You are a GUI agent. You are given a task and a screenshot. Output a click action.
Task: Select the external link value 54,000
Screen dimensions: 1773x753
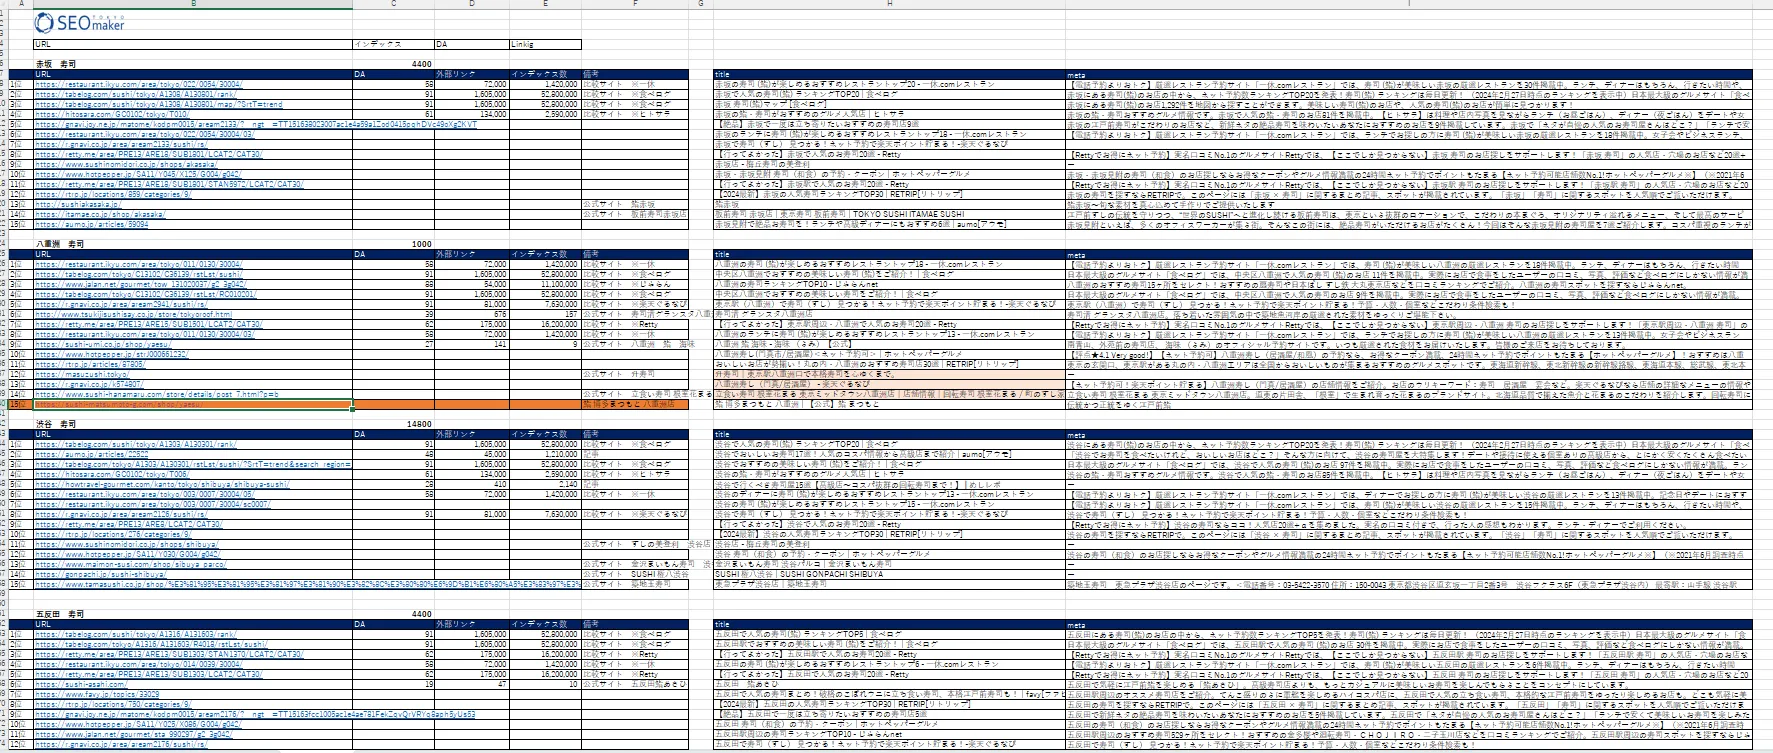coord(472,284)
